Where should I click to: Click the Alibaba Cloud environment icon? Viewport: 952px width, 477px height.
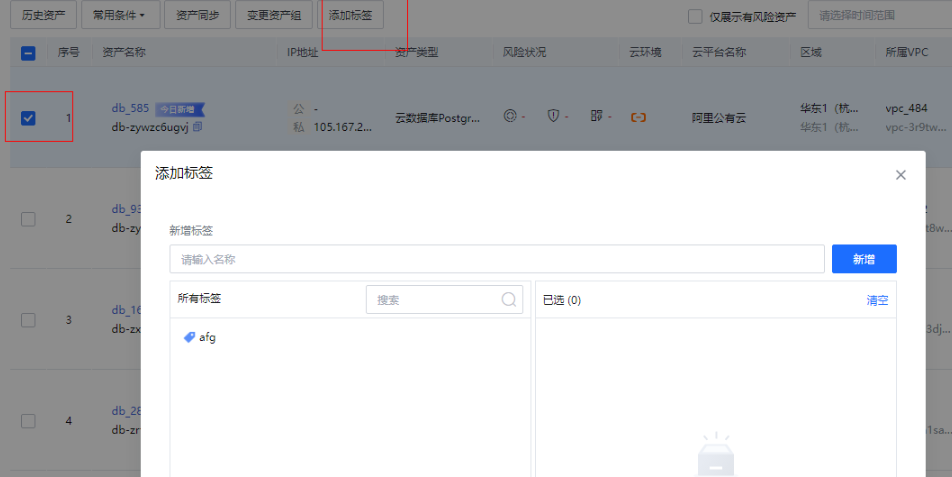click(x=638, y=117)
